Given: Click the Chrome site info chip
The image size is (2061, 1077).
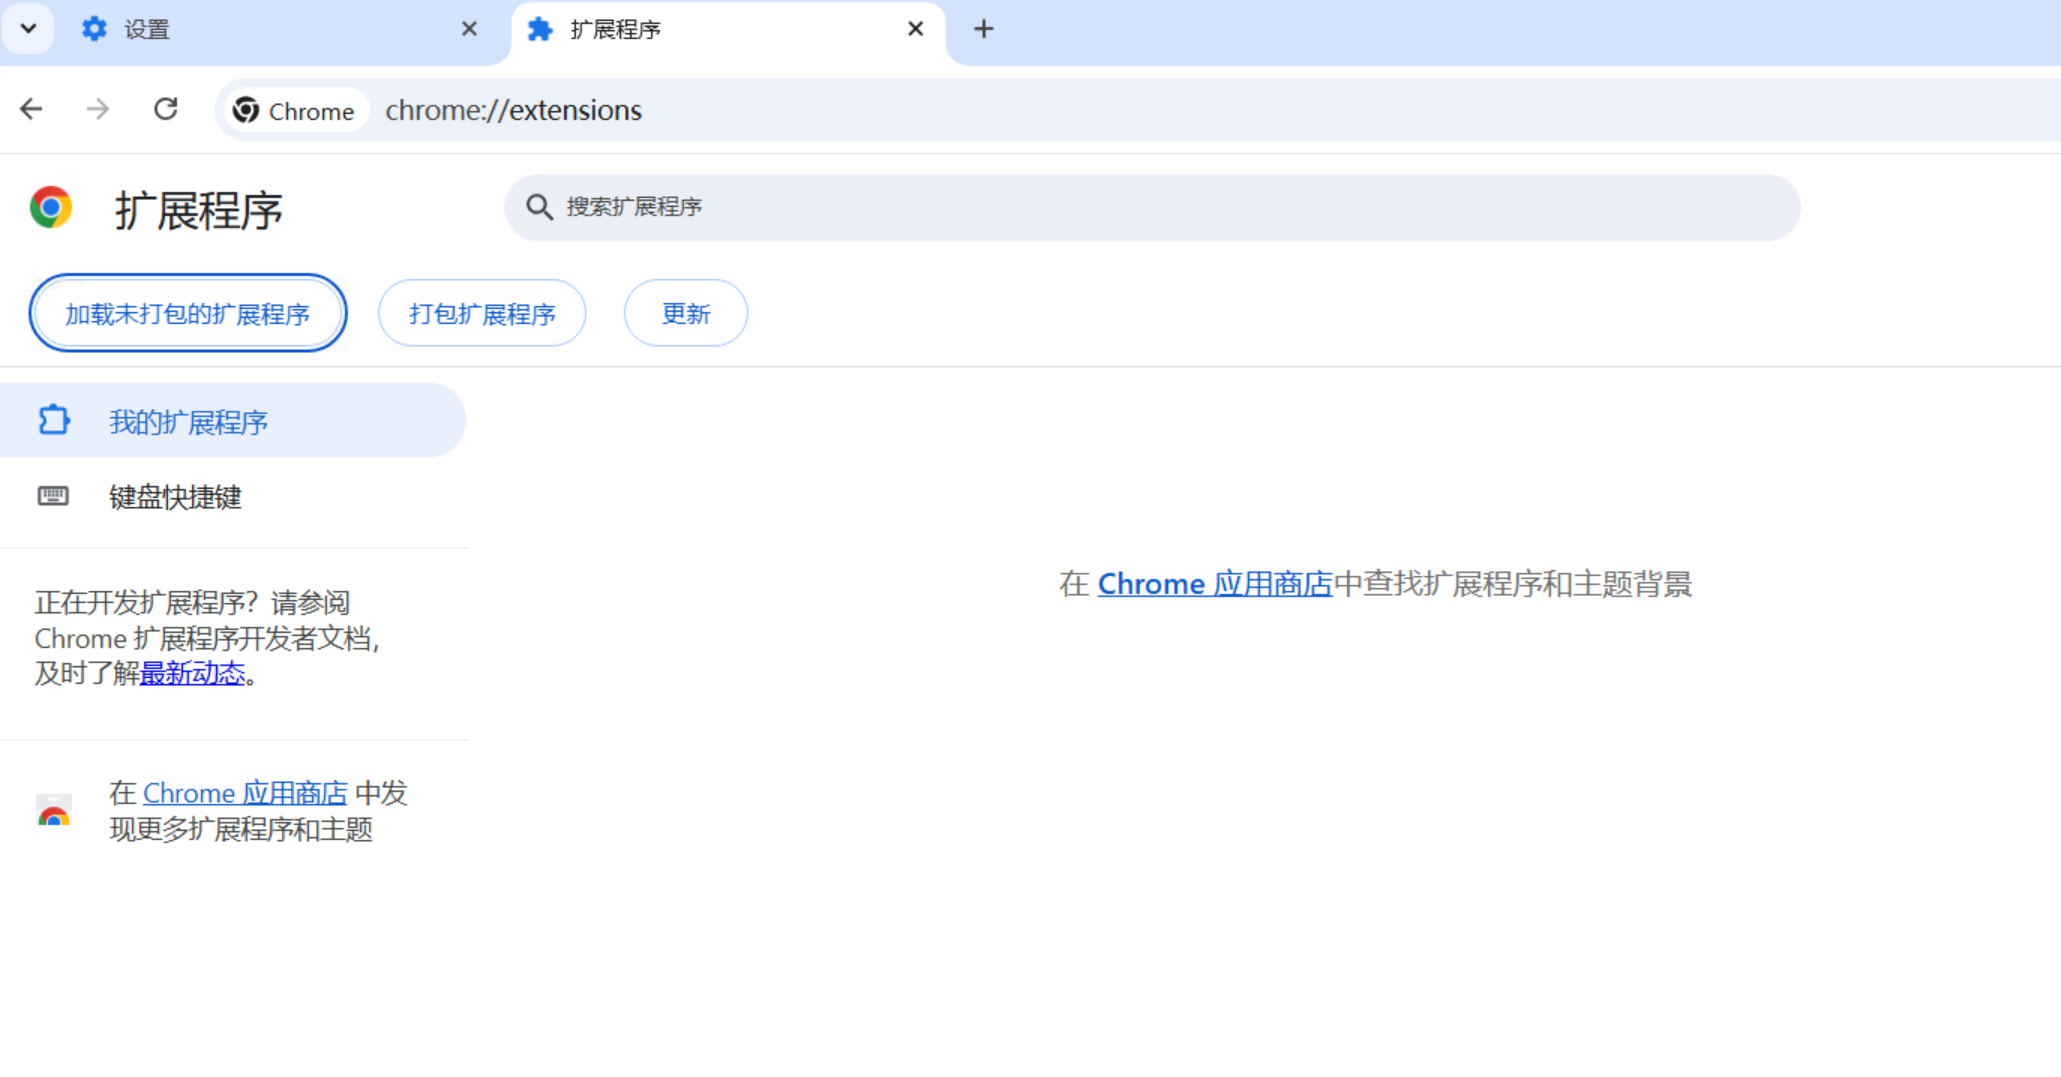Looking at the screenshot, I should tap(294, 110).
